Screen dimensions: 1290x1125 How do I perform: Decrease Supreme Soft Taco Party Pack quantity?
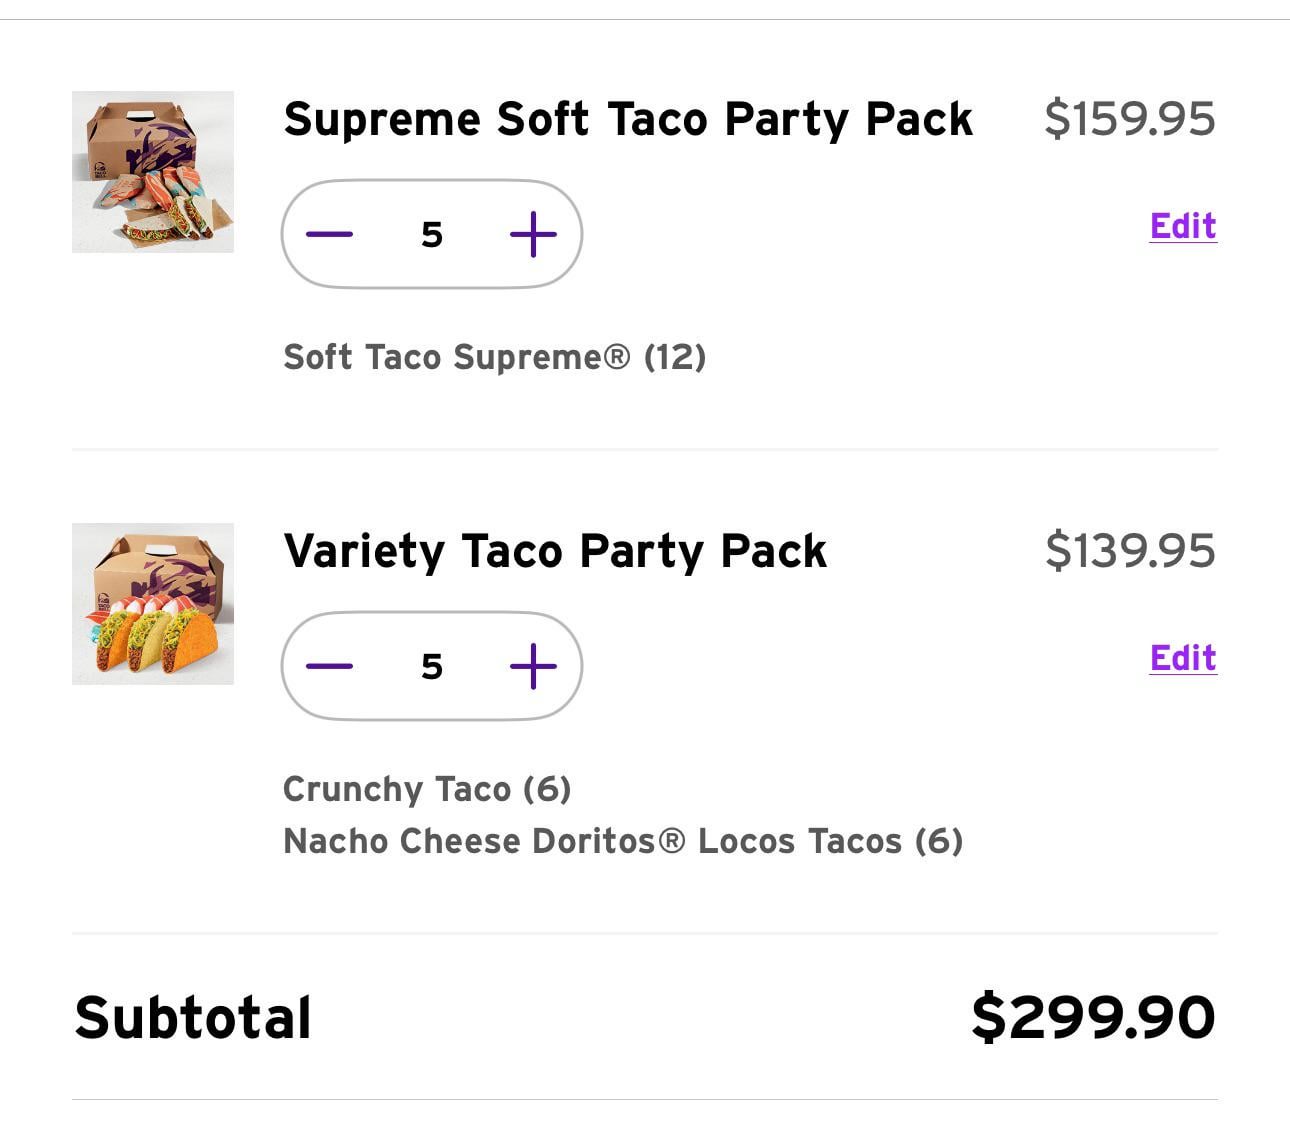[330, 234]
